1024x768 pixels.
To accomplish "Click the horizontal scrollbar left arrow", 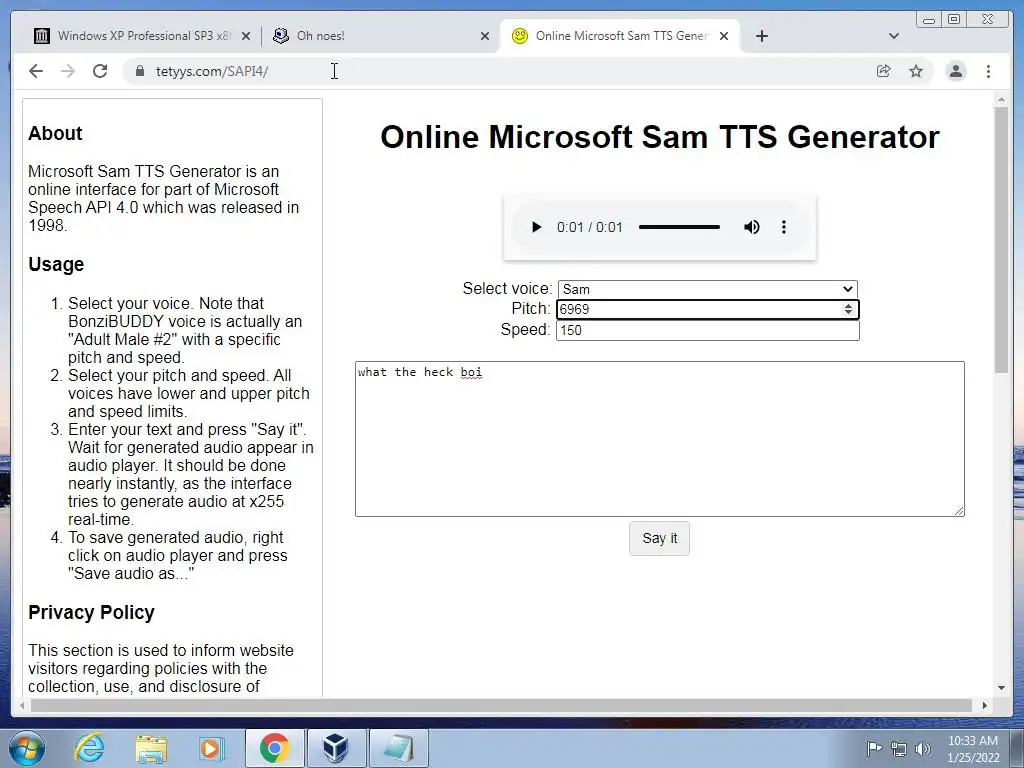I will click(22, 705).
